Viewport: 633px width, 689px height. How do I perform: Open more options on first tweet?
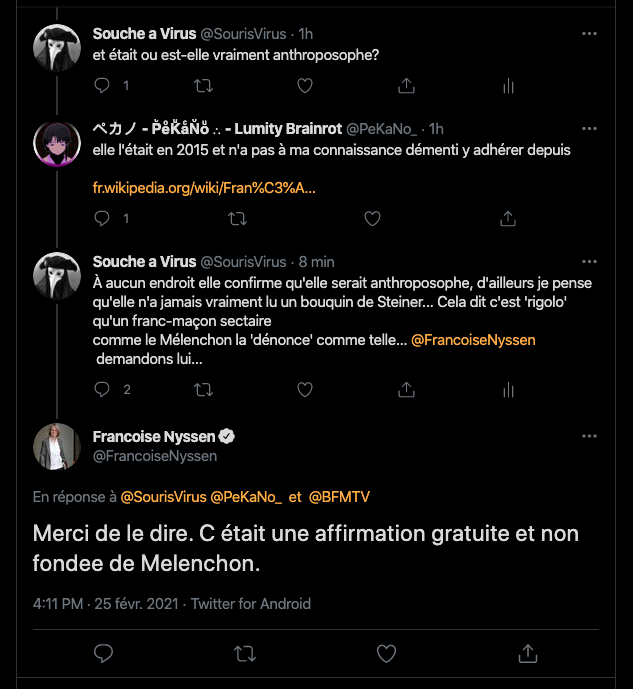pos(591,34)
